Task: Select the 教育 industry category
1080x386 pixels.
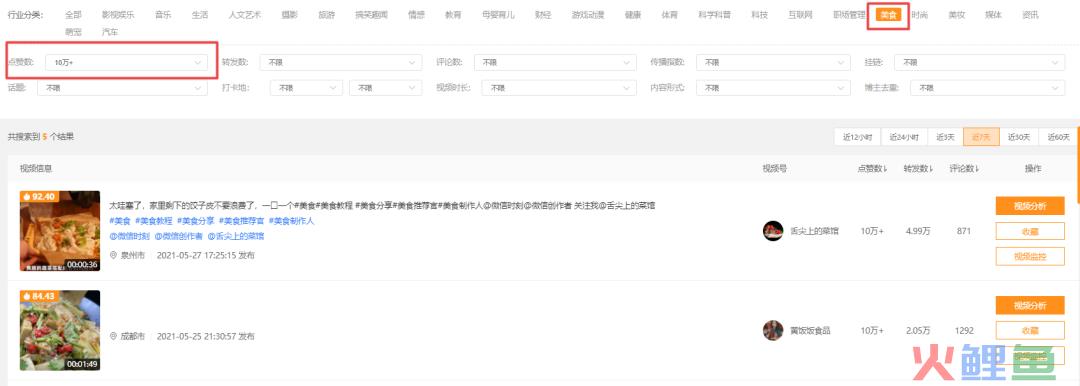Action: click(x=453, y=14)
